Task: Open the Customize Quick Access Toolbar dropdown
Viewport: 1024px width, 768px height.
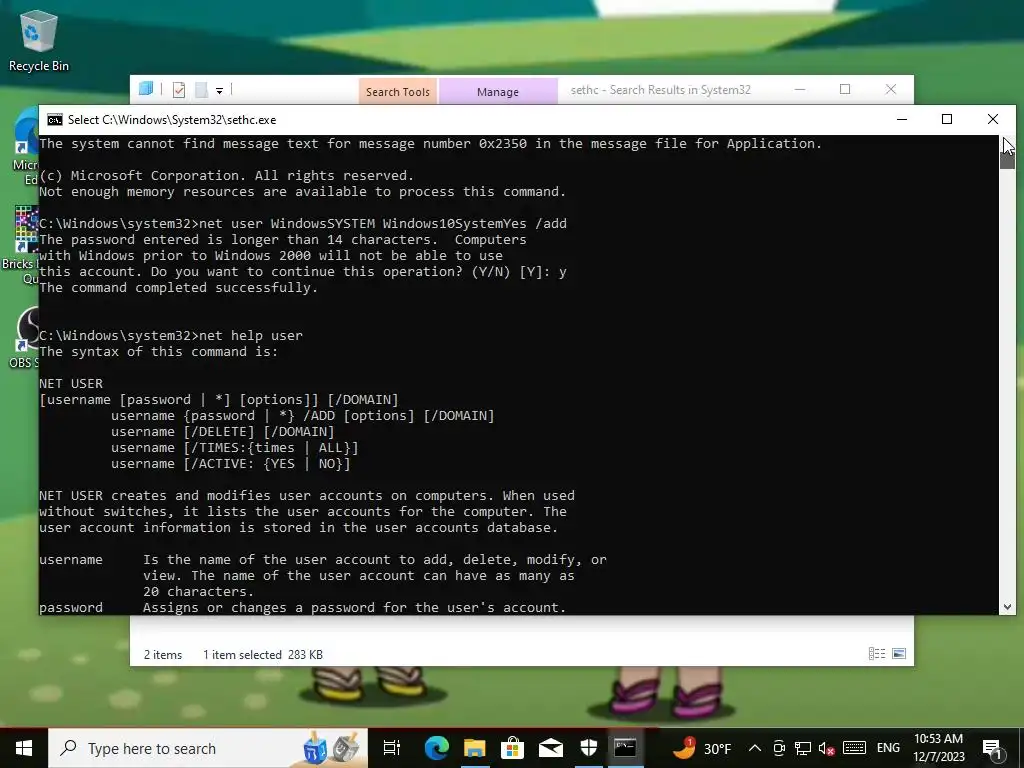Action: 219,91
